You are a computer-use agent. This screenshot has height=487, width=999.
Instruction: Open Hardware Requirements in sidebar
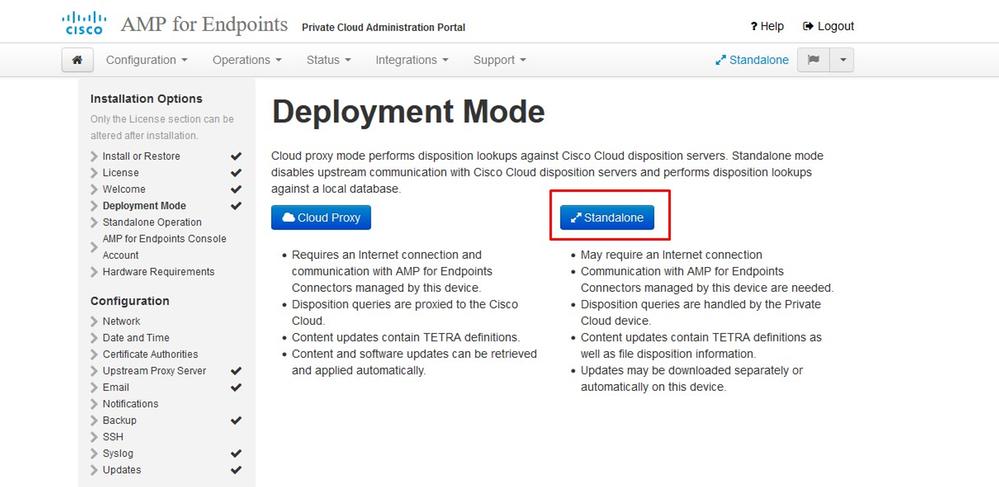158,272
